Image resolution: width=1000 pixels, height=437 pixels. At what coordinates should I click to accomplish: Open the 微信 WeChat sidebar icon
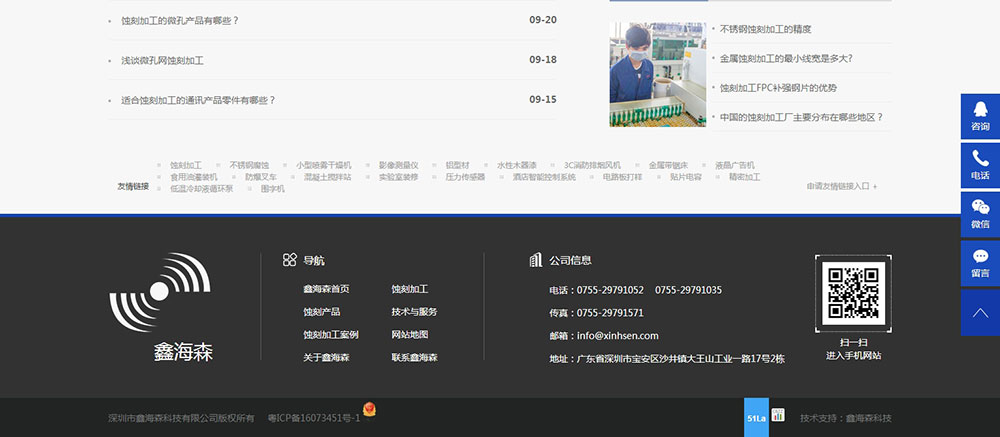click(x=980, y=214)
